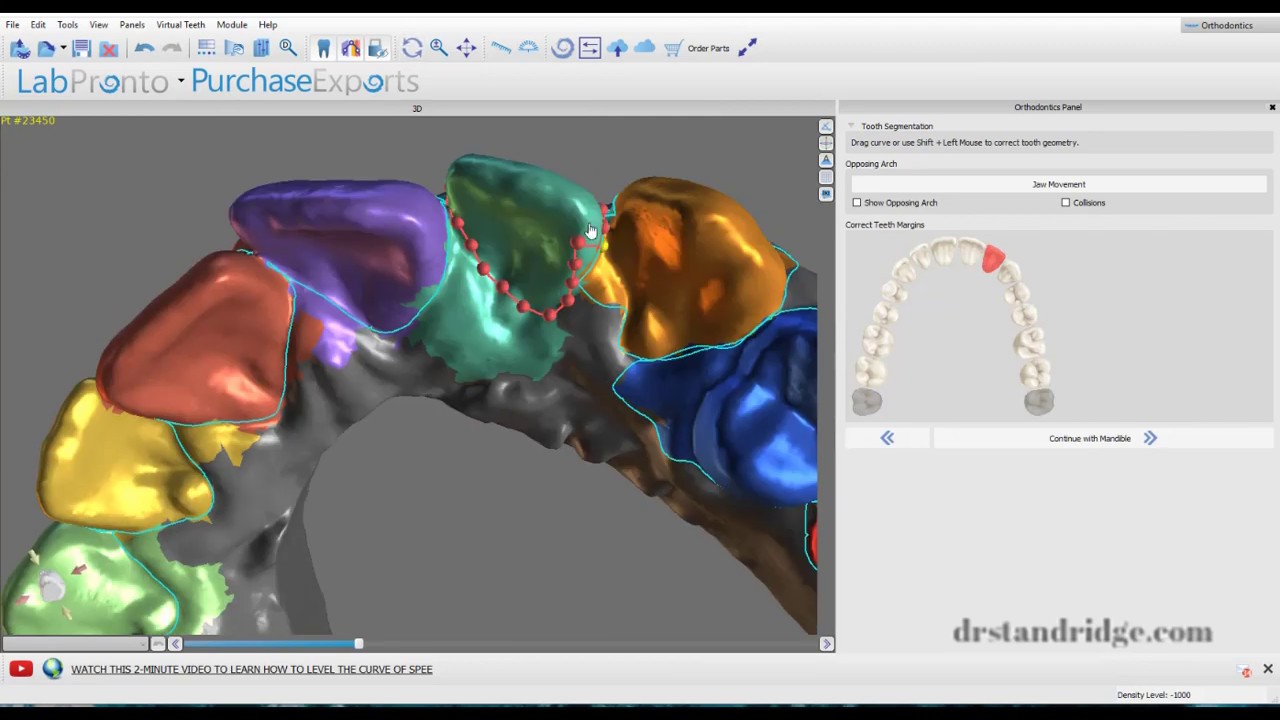Click the blue spiral icon in toolbar
Viewport: 1280px width, 720px height.
(562, 48)
